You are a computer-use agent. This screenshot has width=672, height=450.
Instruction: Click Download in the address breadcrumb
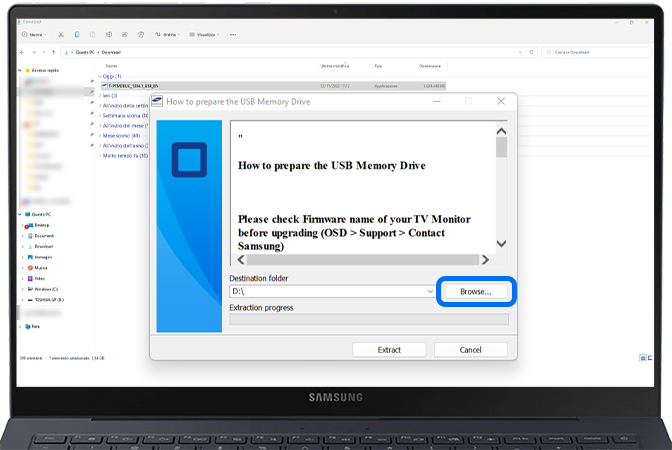pos(111,52)
